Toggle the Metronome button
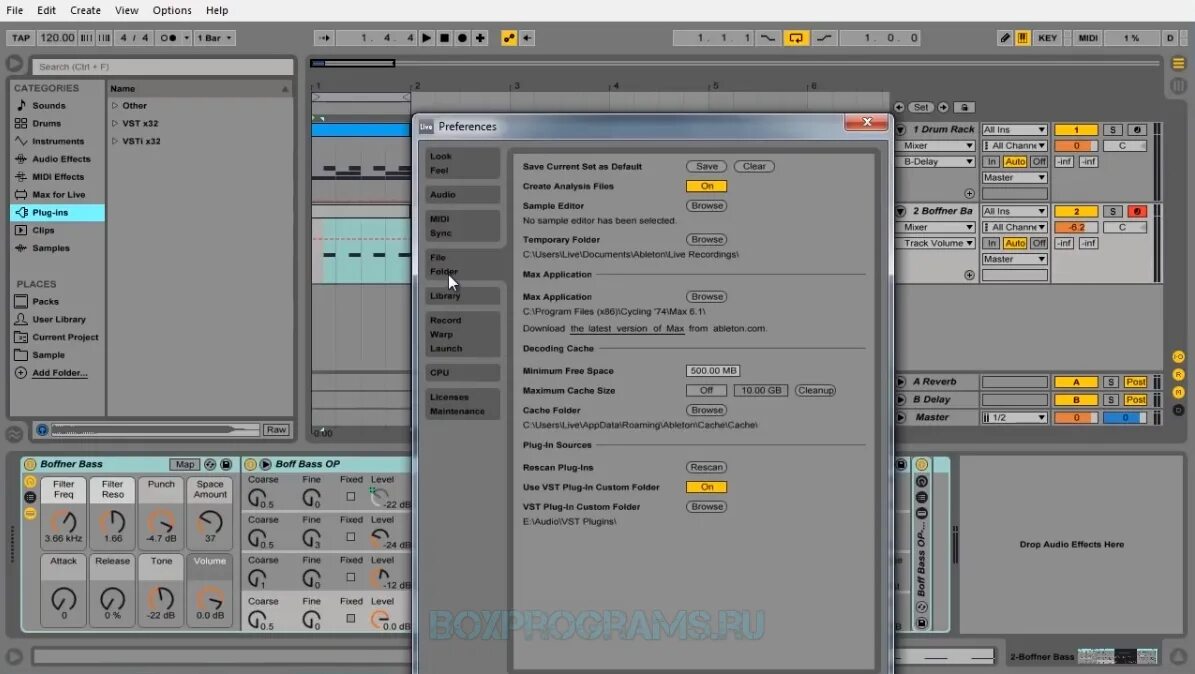Viewport: 1195px width, 674px height. point(168,37)
